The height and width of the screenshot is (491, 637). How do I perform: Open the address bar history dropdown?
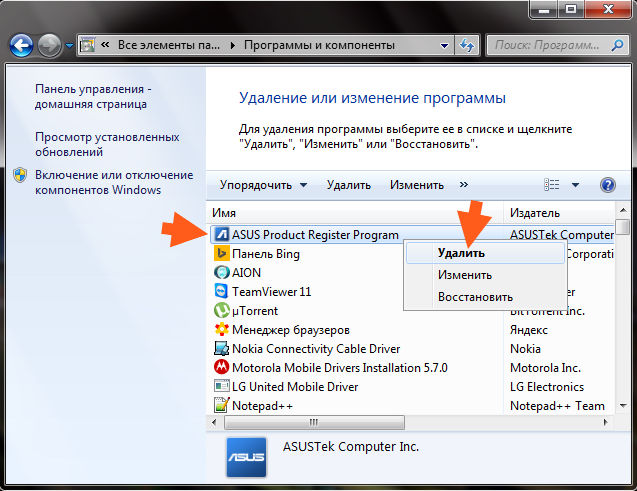tap(444, 45)
